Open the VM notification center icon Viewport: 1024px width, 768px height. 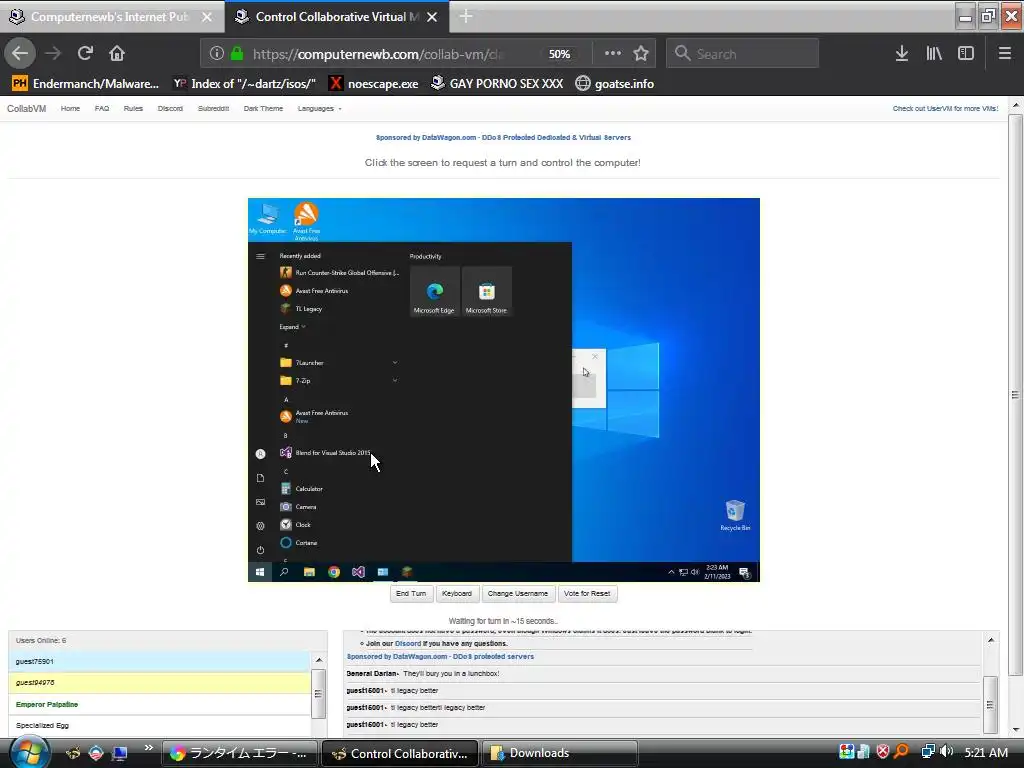pos(744,573)
